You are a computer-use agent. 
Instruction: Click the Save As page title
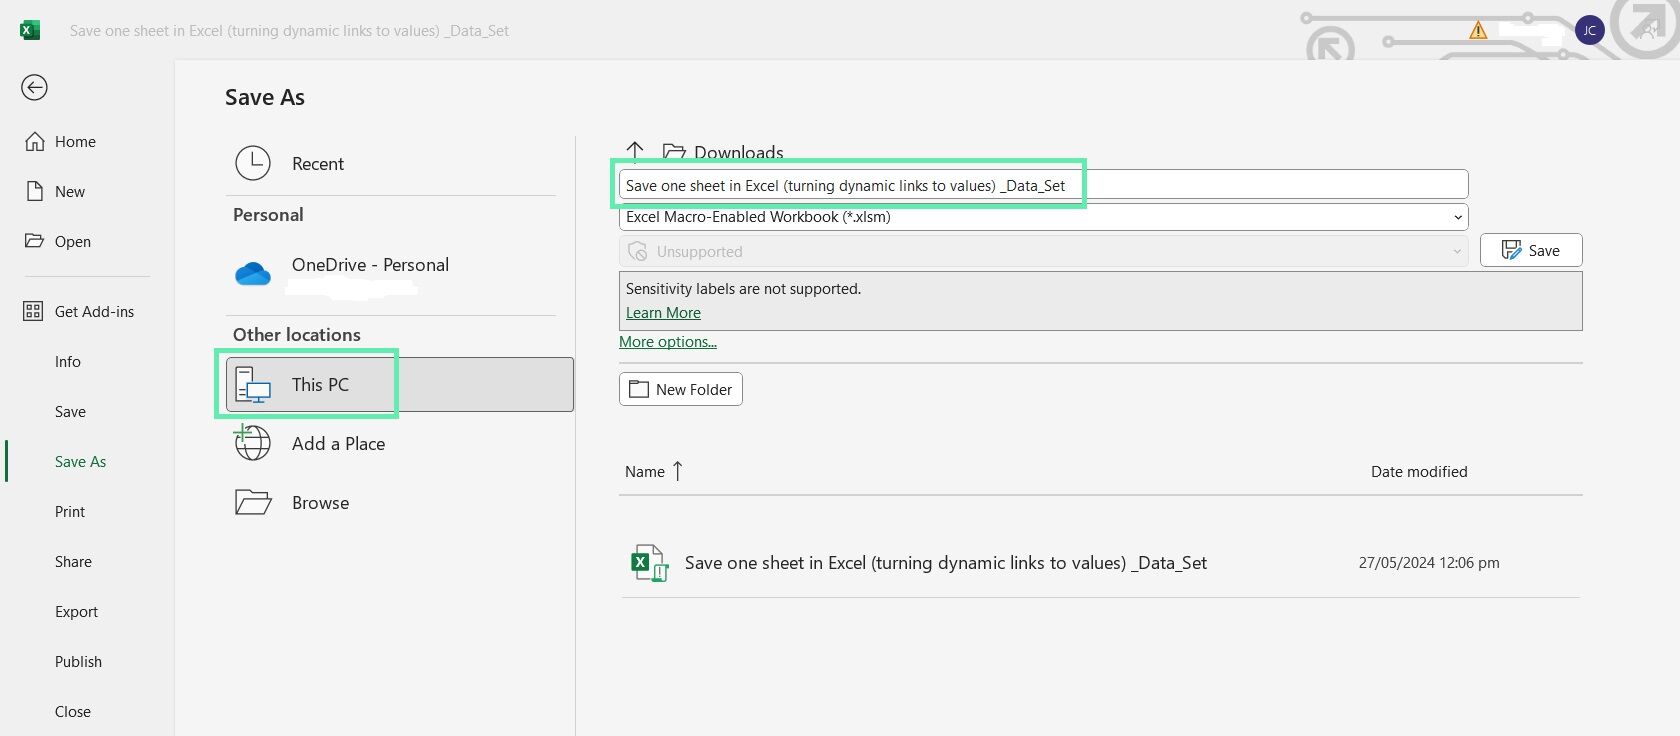click(265, 97)
